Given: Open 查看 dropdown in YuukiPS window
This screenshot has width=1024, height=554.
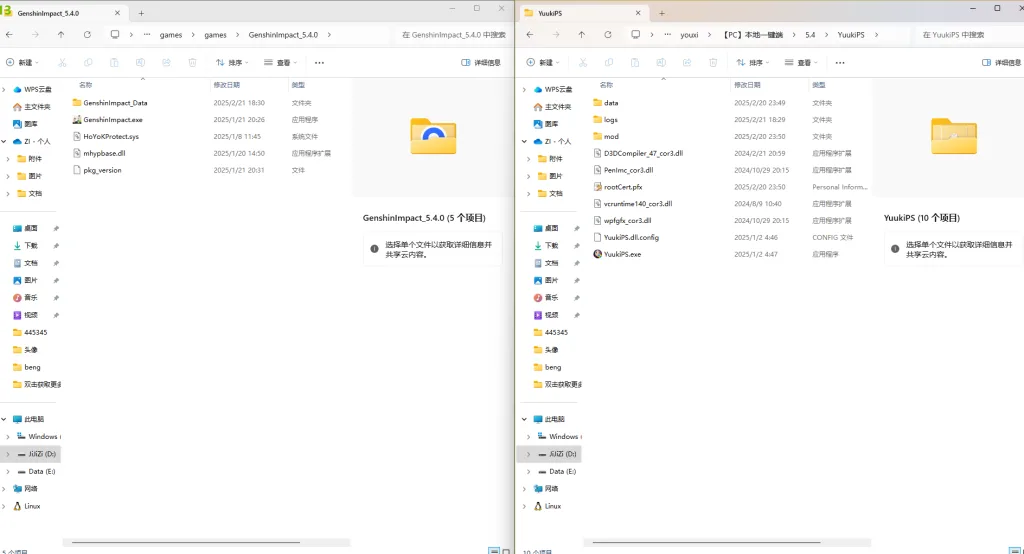Looking at the screenshot, I should coord(801,63).
